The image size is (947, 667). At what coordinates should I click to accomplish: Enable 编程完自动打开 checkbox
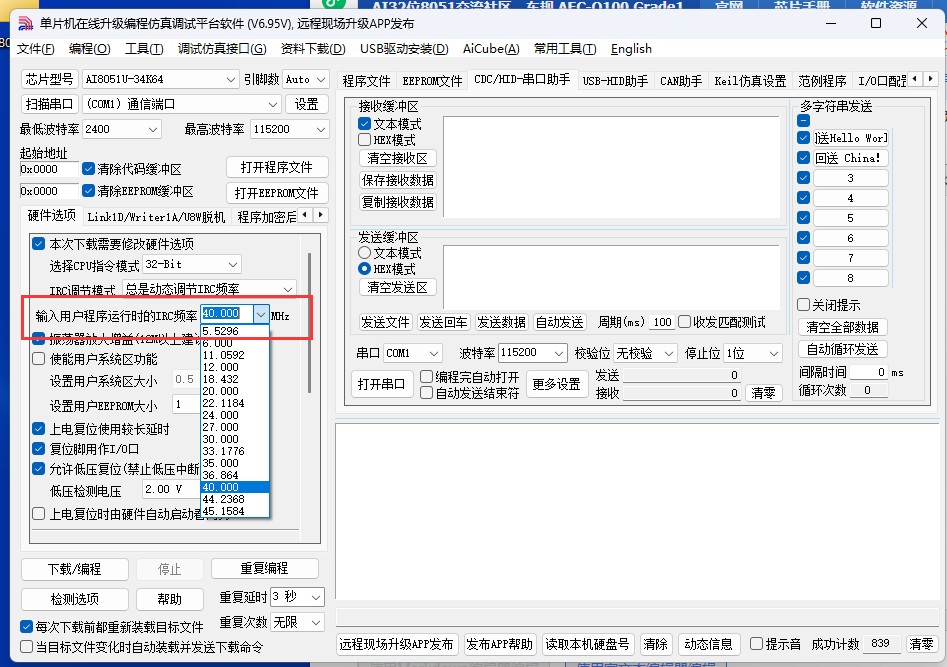coord(426,376)
